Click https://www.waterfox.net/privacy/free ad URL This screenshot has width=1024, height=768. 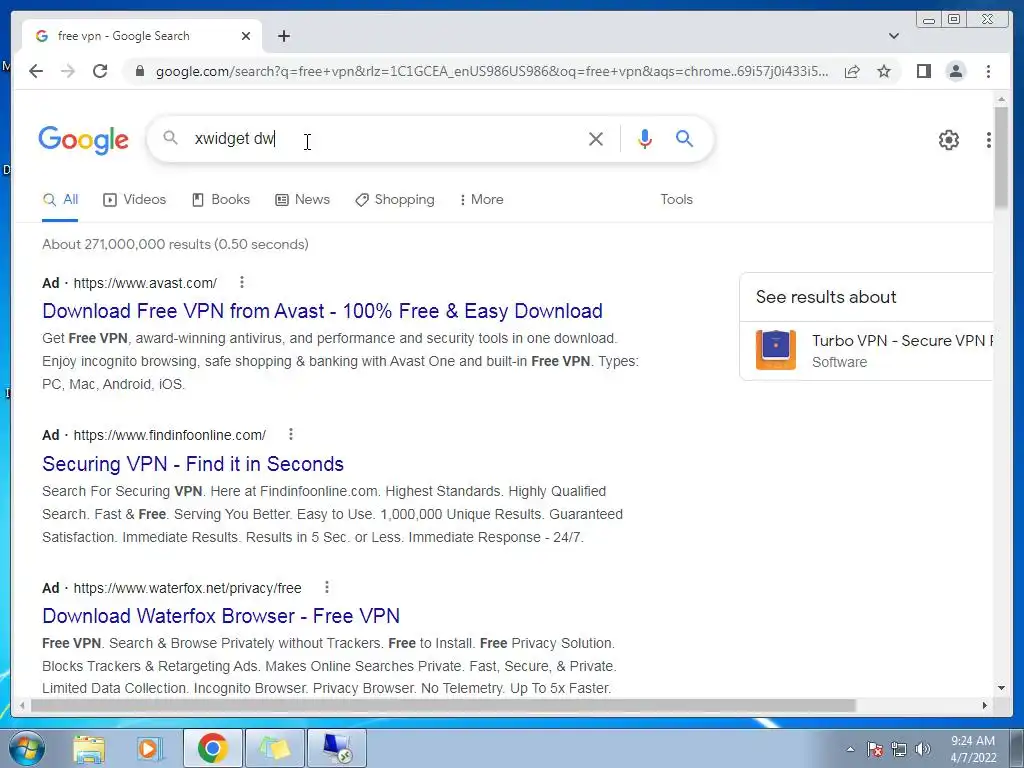click(187, 588)
